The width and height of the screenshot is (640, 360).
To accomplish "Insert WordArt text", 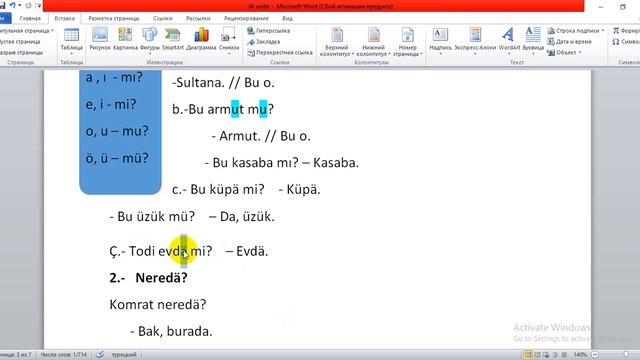I will pos(509,40).
